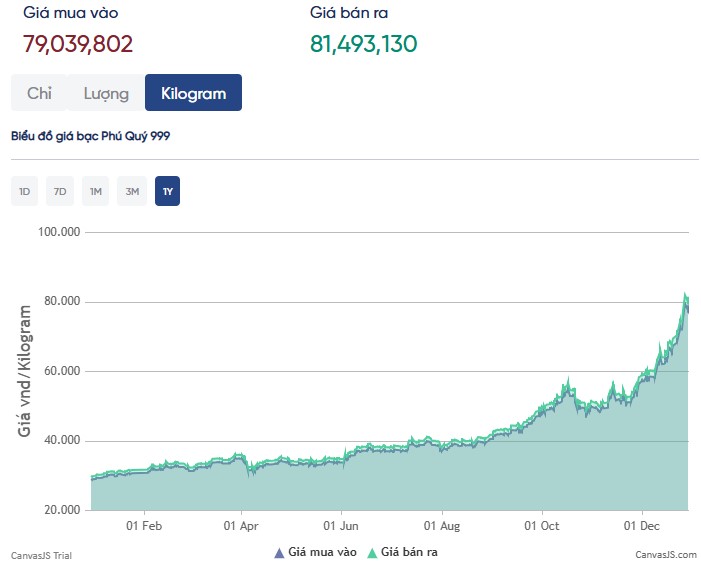Click the 01 Aug x-axis label
Screen dimensions: 701x566
pyautogui.click(x=442, y=524)
